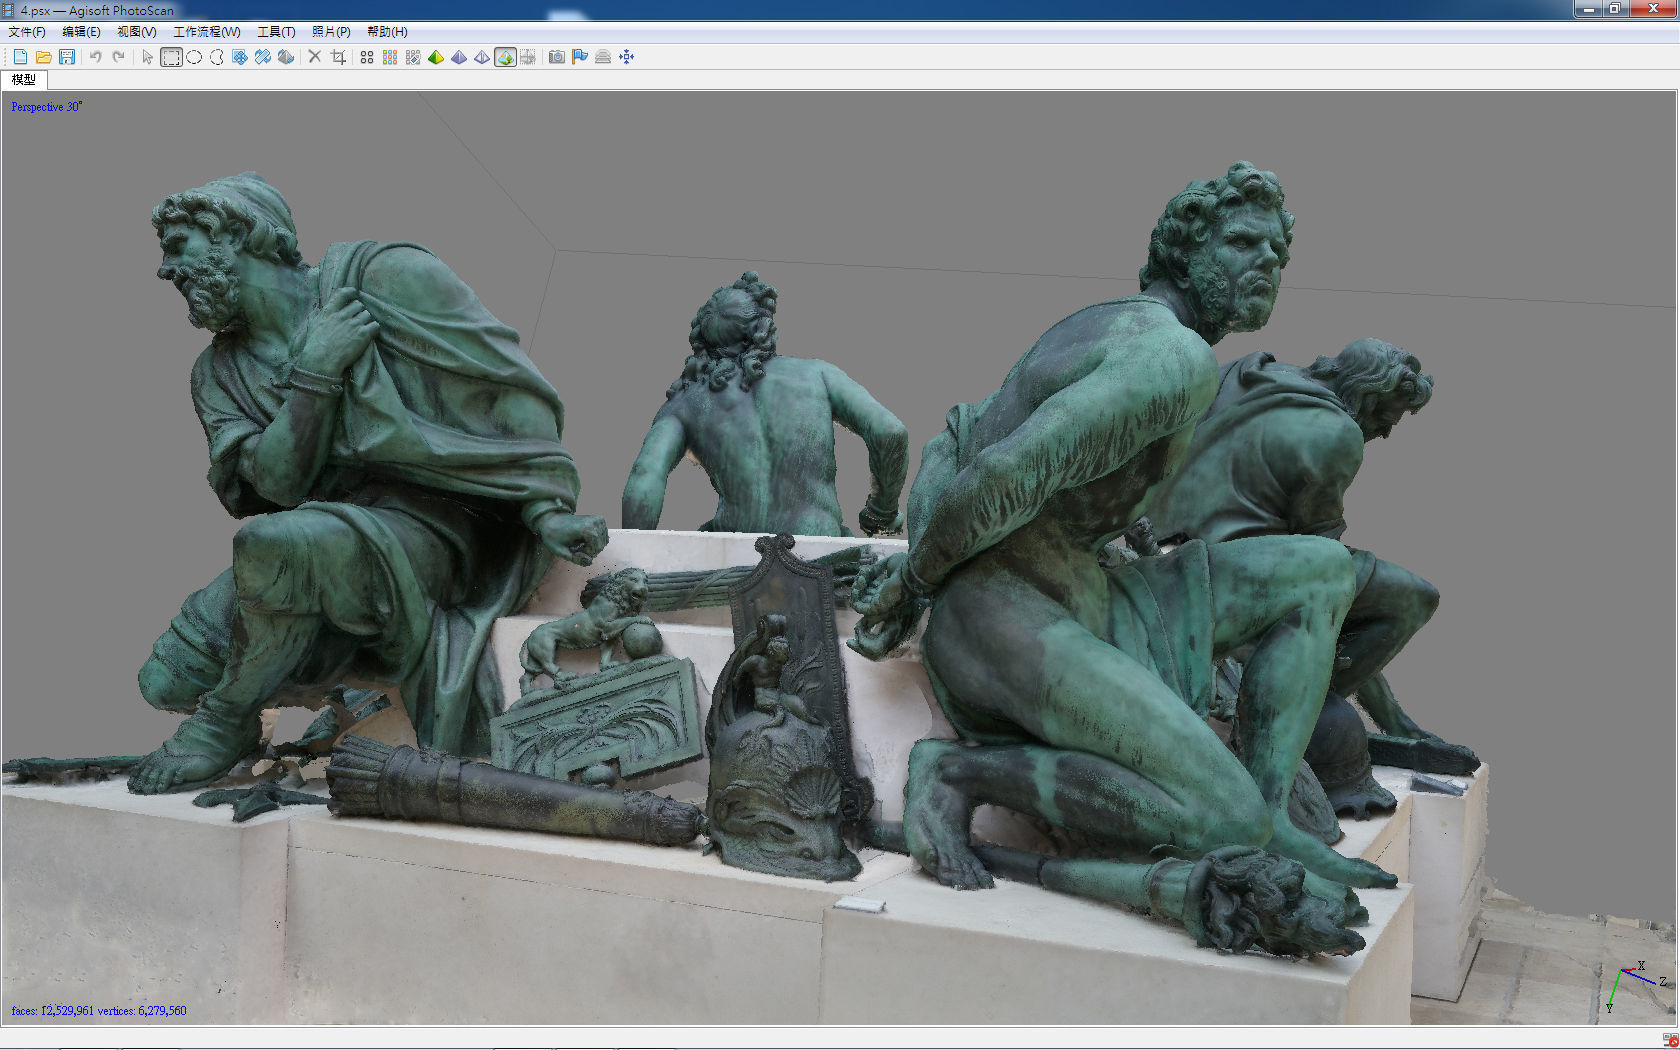The image size is (1680, 1050).
Task: Switch to shaded model view
Action: point(436,57)
